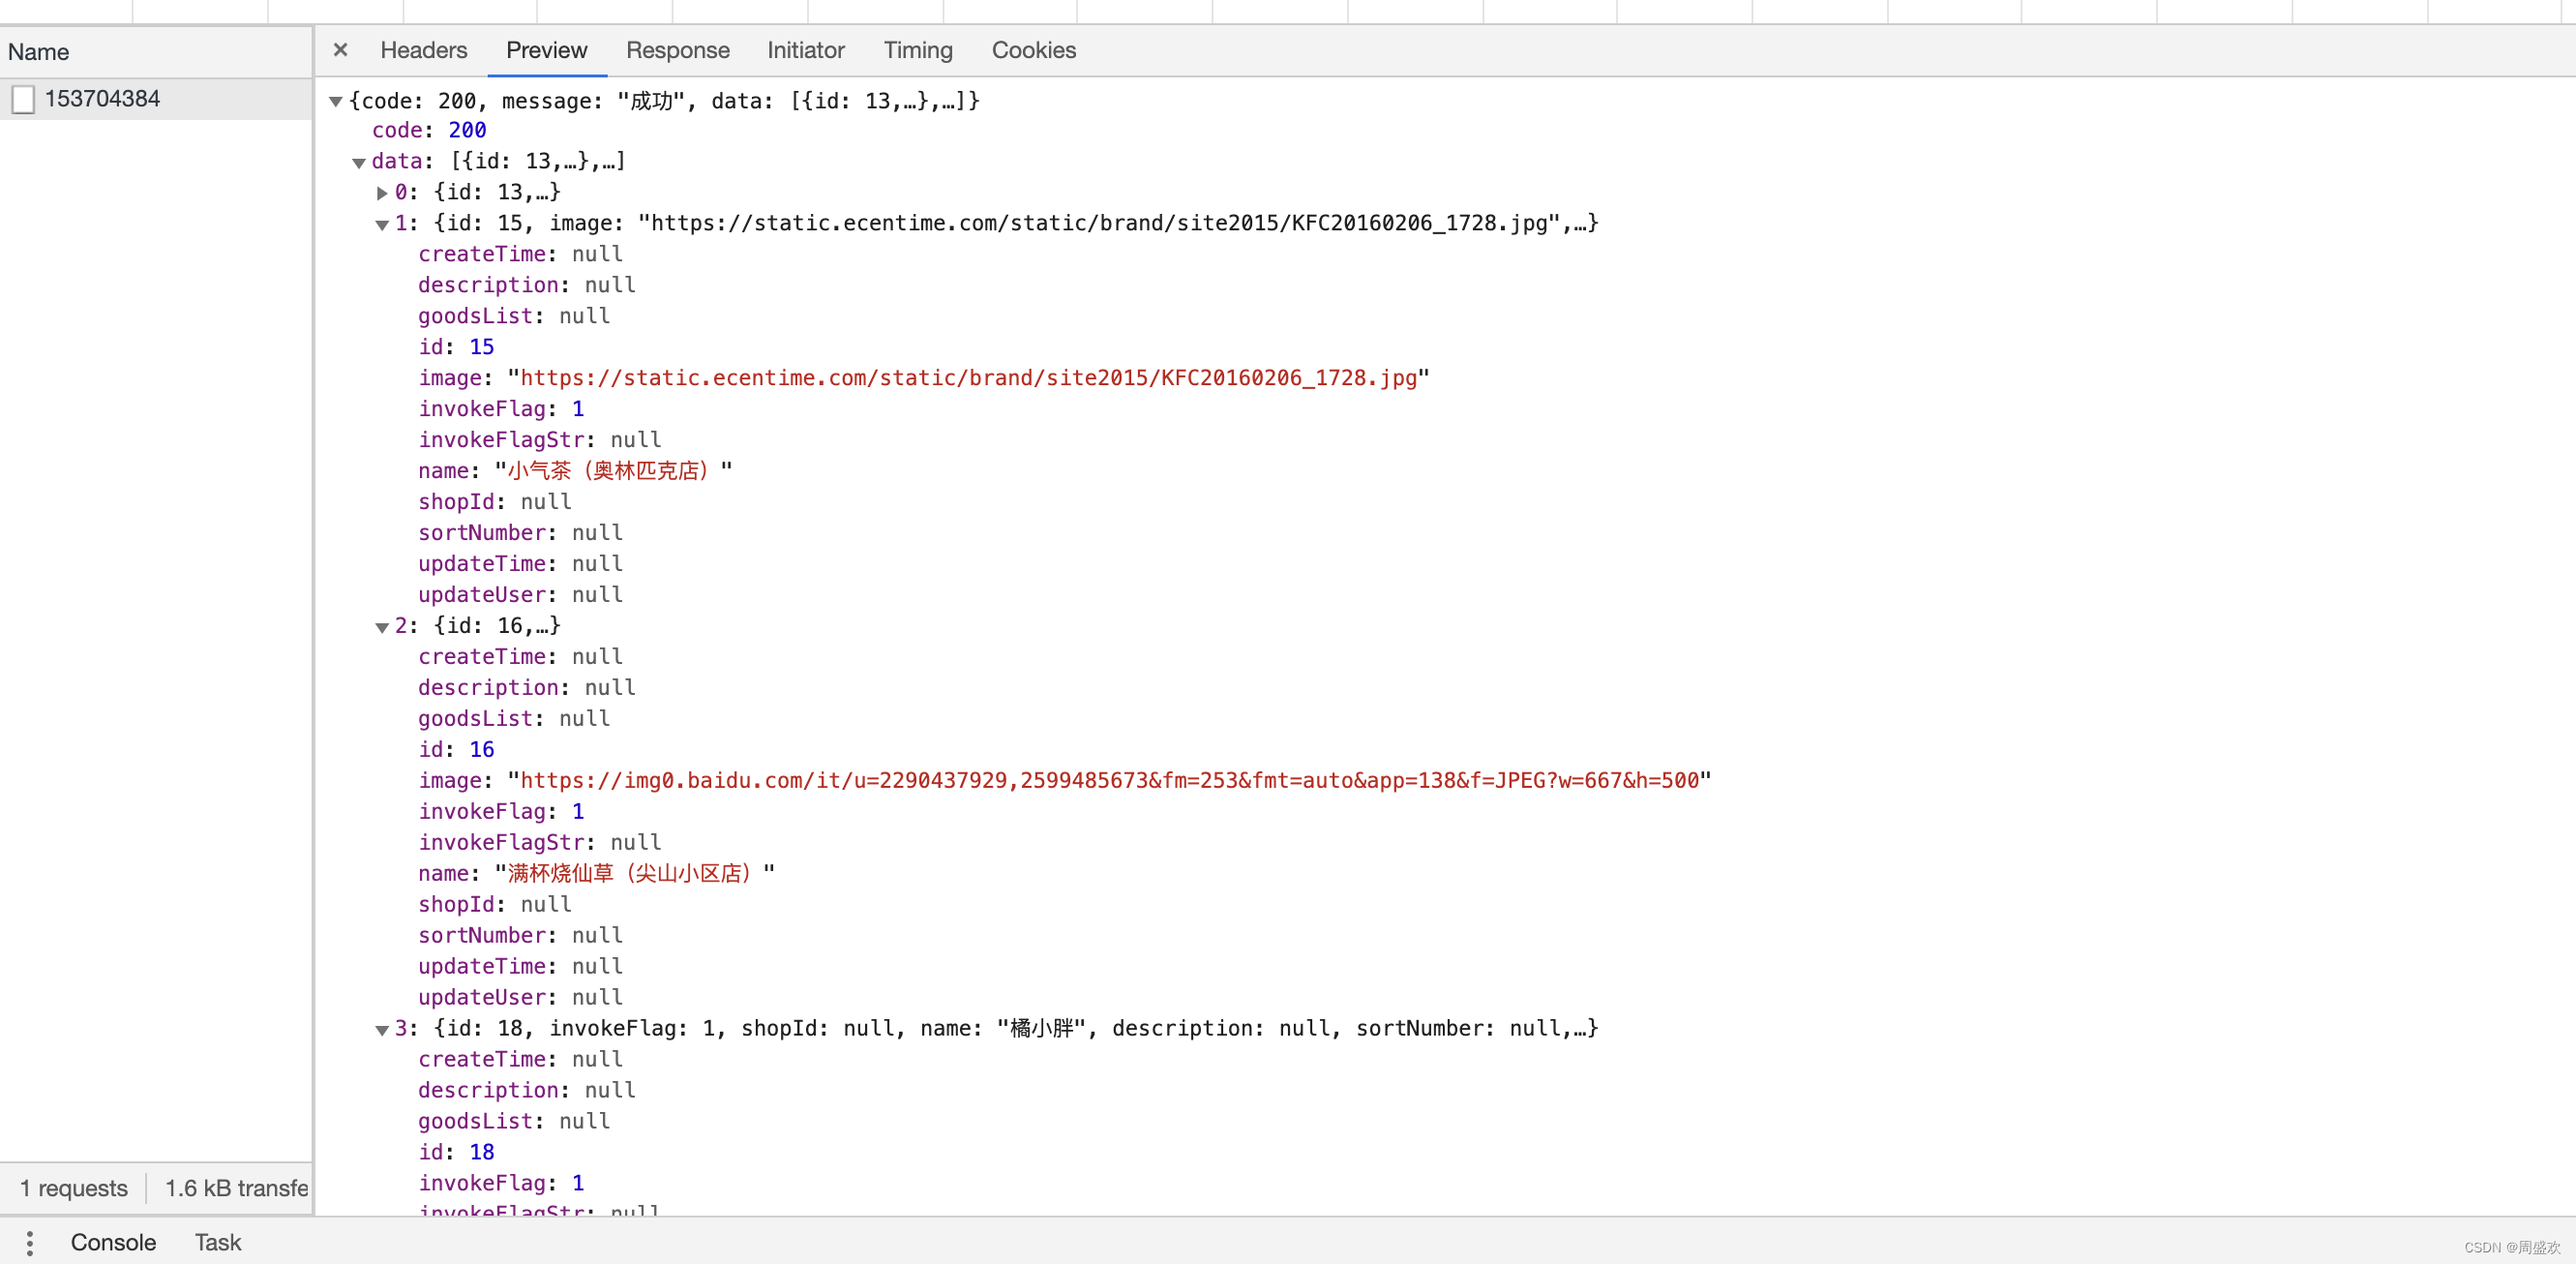Close the request details panel
The height and width of the screenshot is (1264, 2576).
coord(340,50)
